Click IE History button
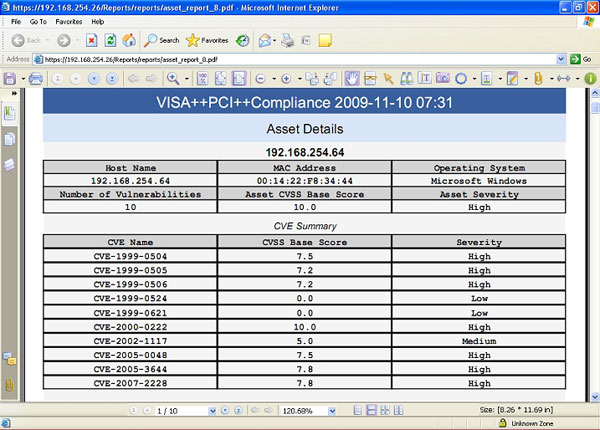 tap(242, 41)
